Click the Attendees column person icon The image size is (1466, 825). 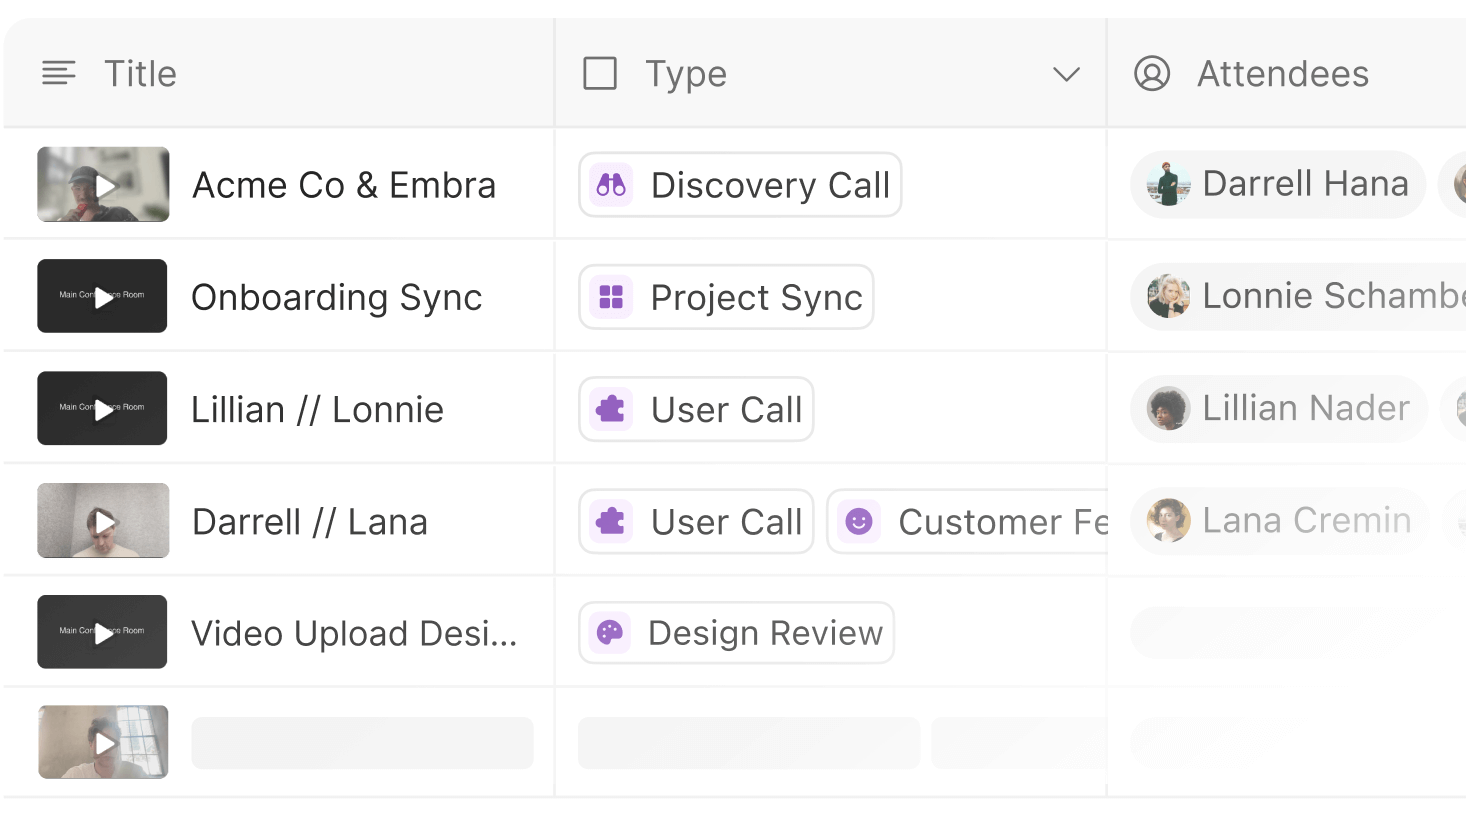[1152, 74]
